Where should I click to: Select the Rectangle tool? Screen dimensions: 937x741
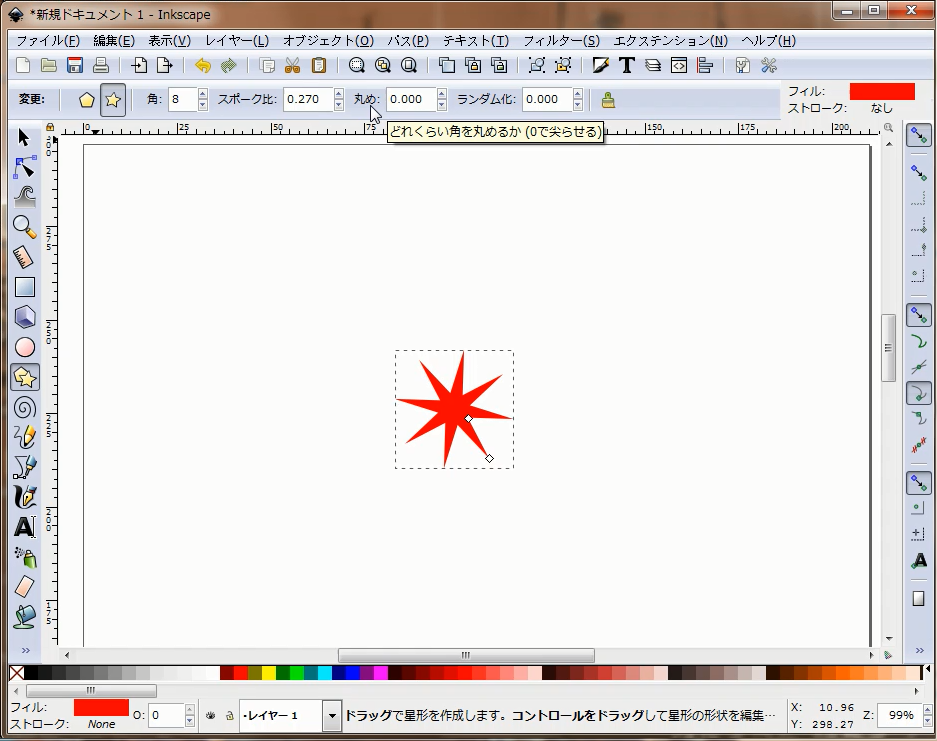[x=25, y=287]
